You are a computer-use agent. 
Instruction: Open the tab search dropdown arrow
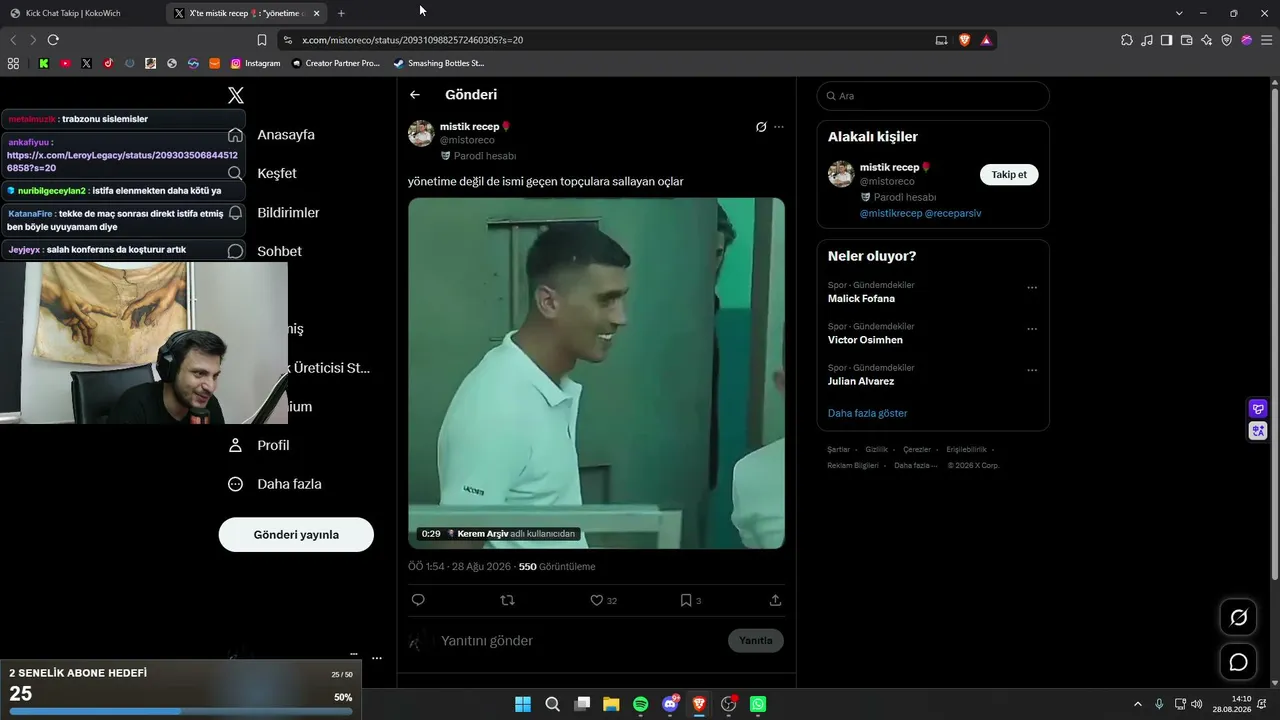[x=1179, y=13]
